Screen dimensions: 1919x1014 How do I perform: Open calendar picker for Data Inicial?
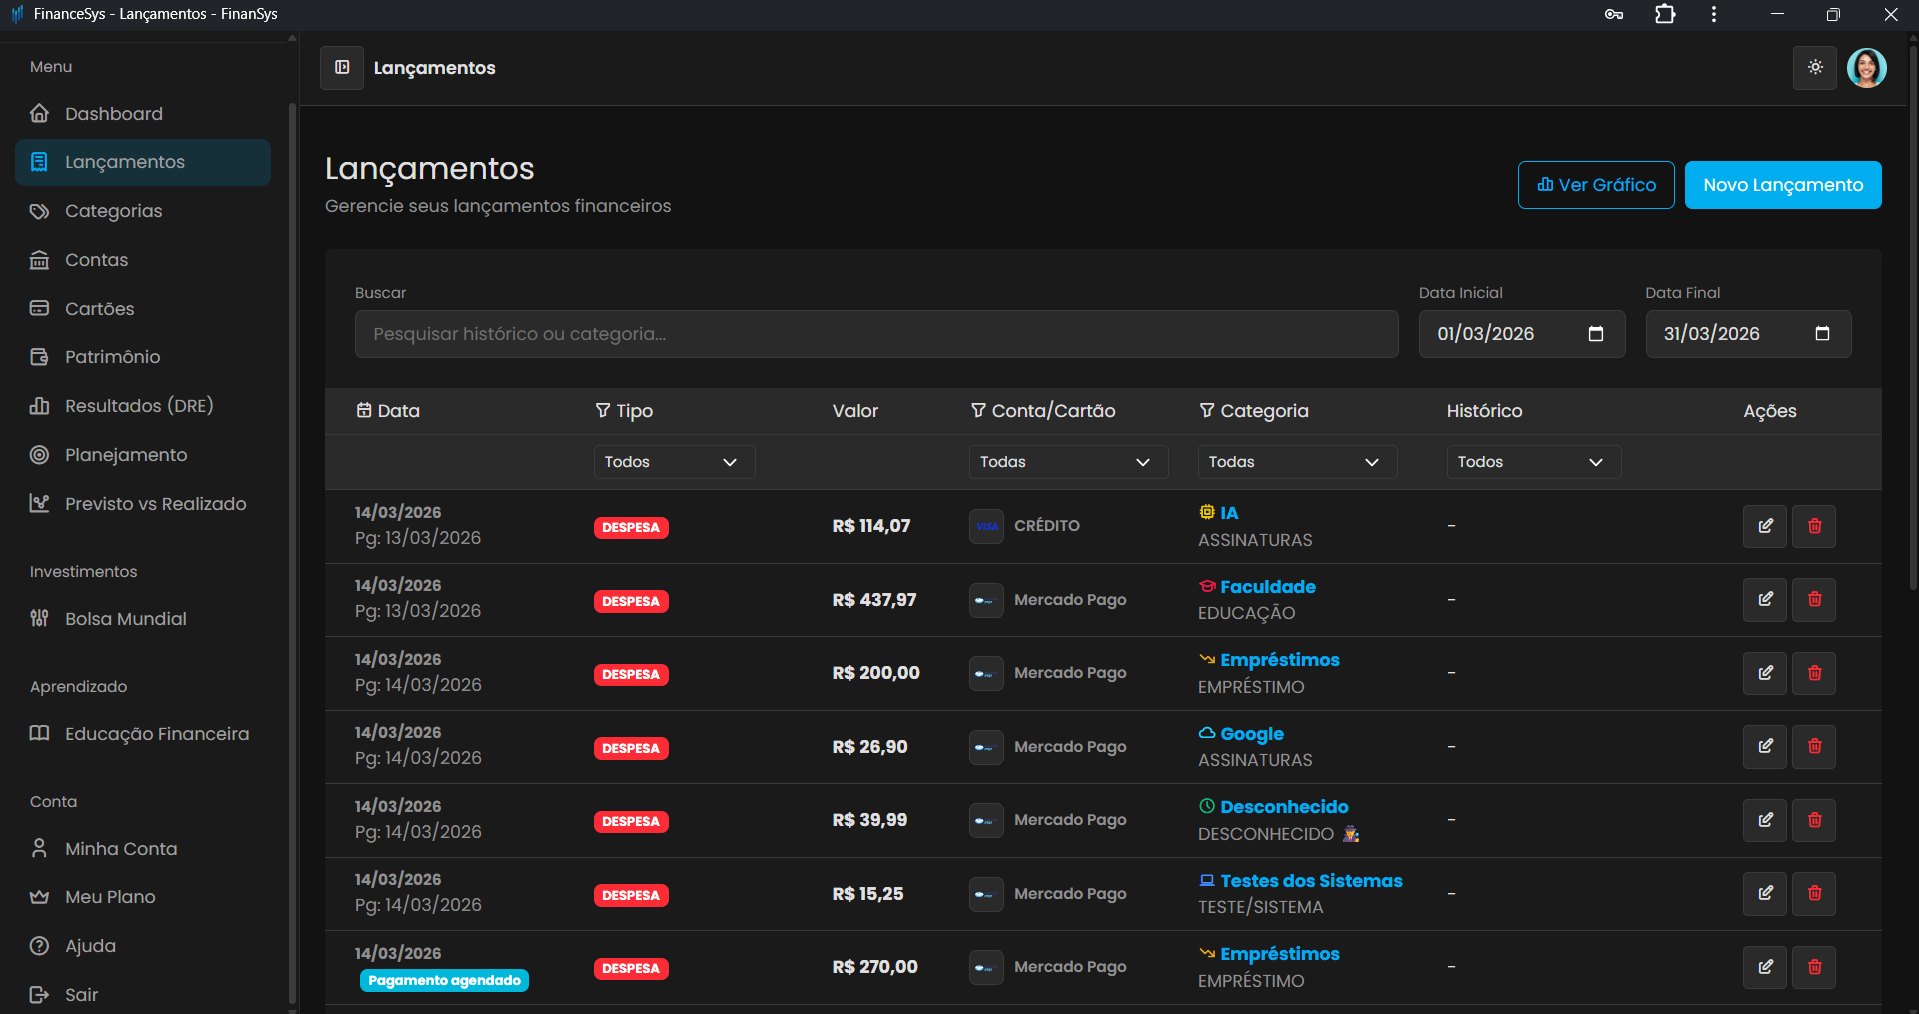click(x=1596, y=334)
